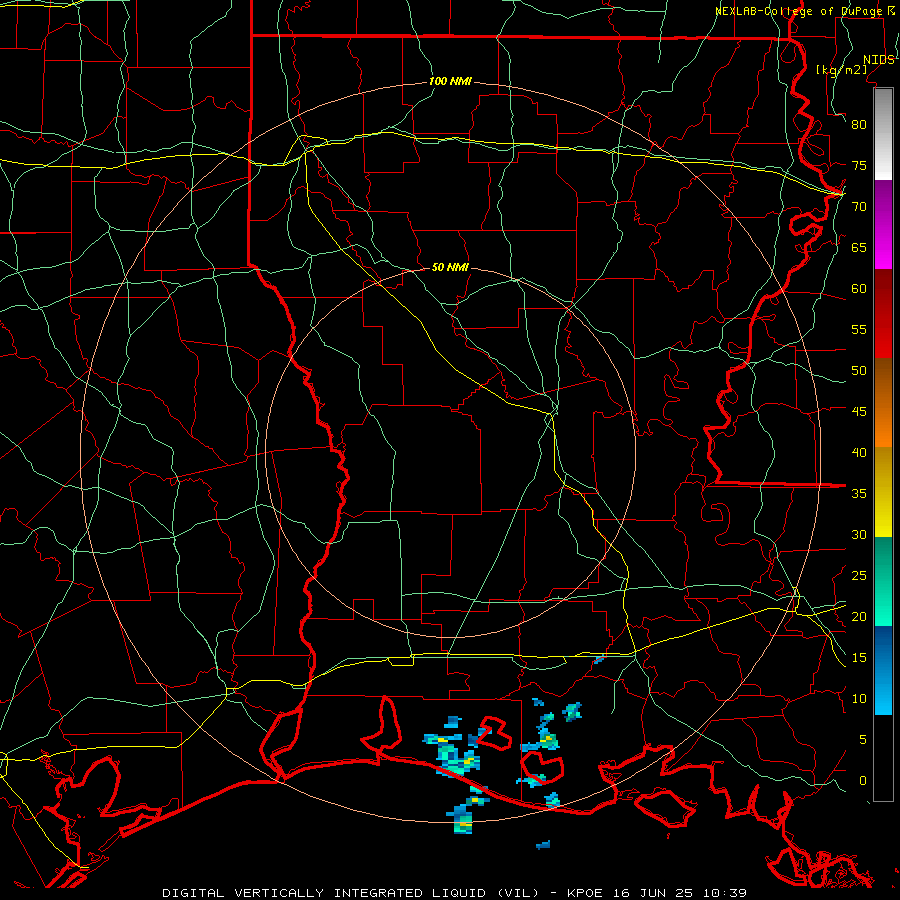Click the 20 value on the color scale
900x900 pixels.
click(859, 616)
